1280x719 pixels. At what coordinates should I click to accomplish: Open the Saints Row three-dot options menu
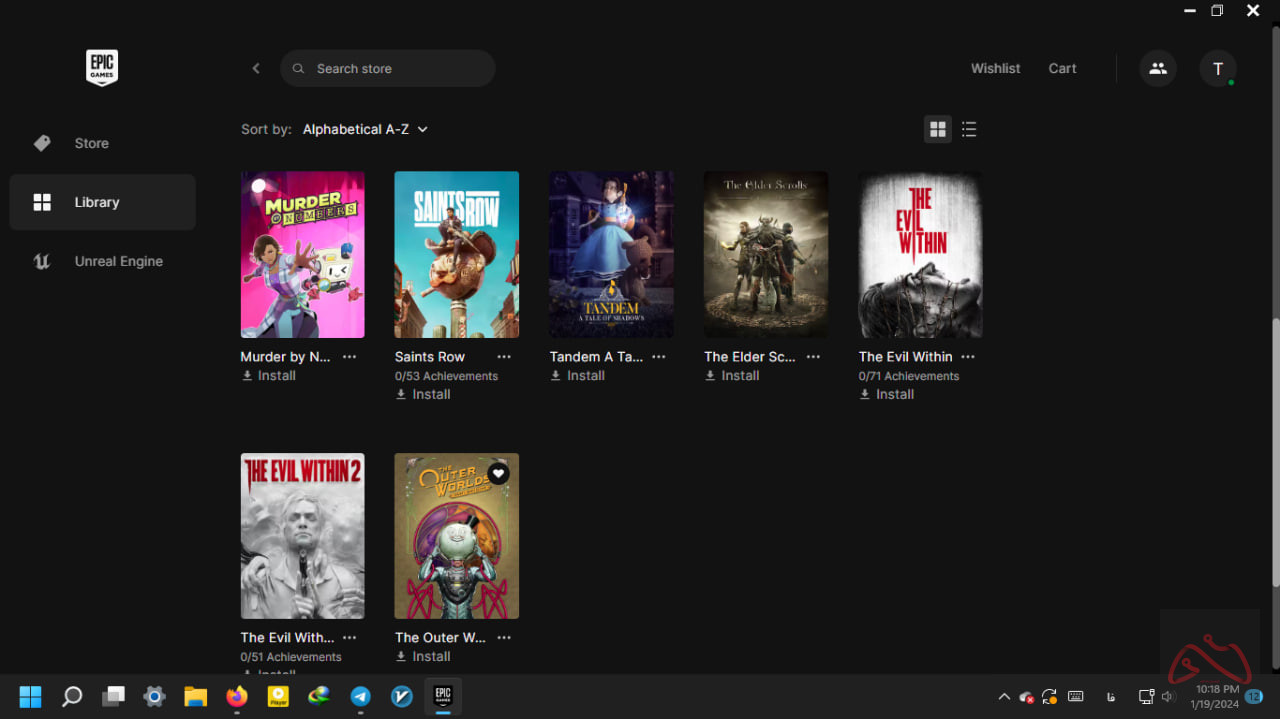[504, 357]
